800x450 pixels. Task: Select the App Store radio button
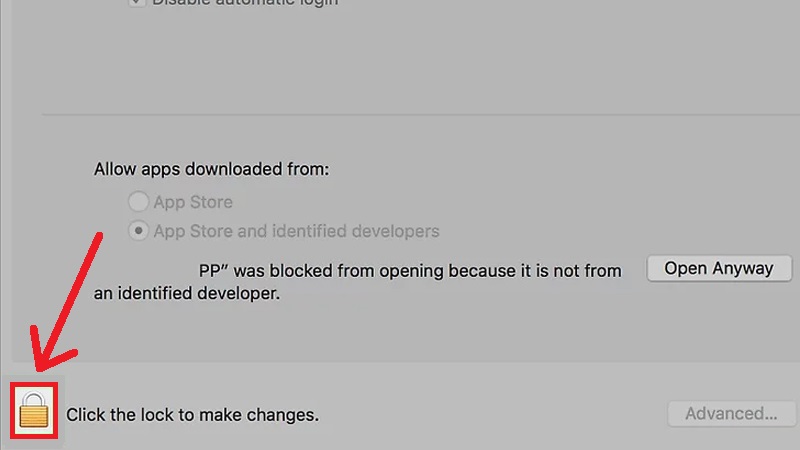(138, 202)
